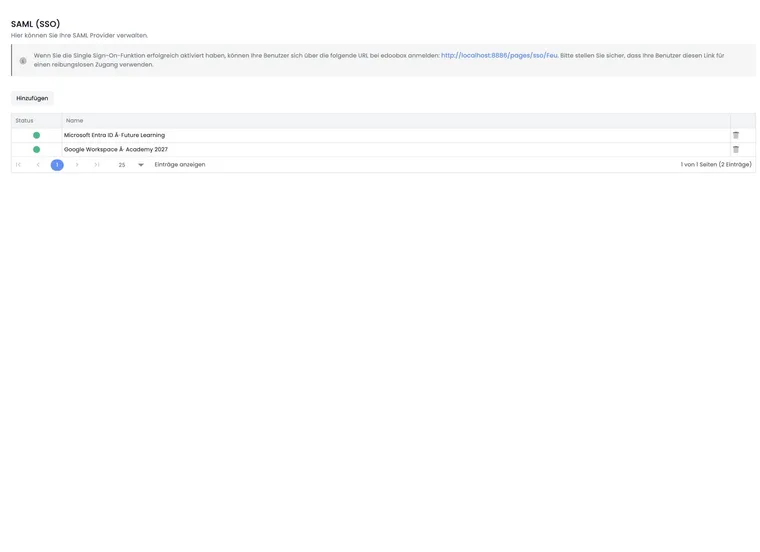Go to last page of the table

[96, 165]
